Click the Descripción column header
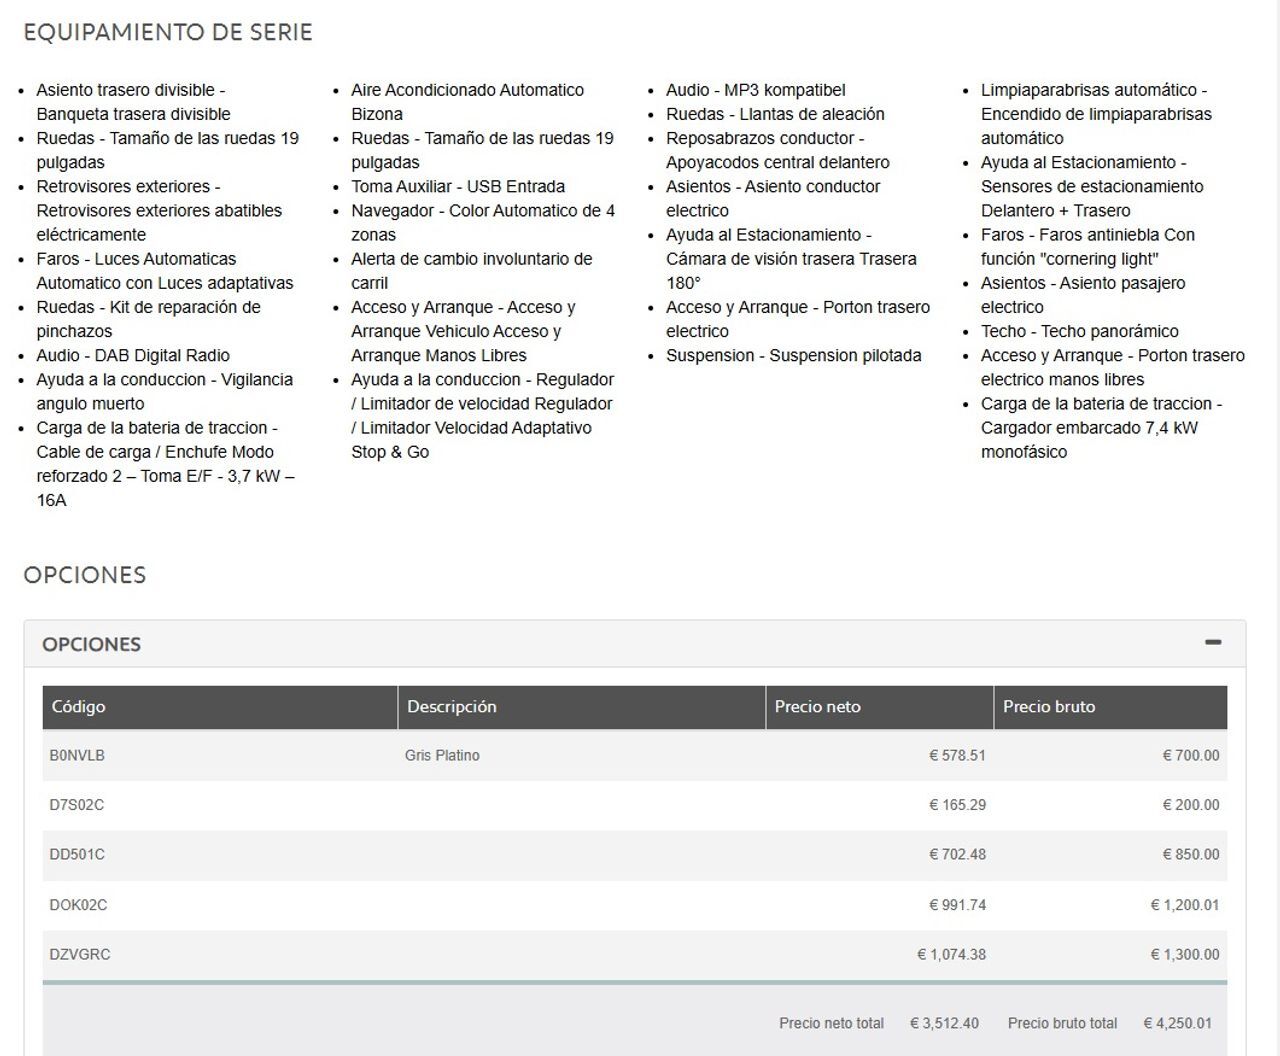 point(582,707)
